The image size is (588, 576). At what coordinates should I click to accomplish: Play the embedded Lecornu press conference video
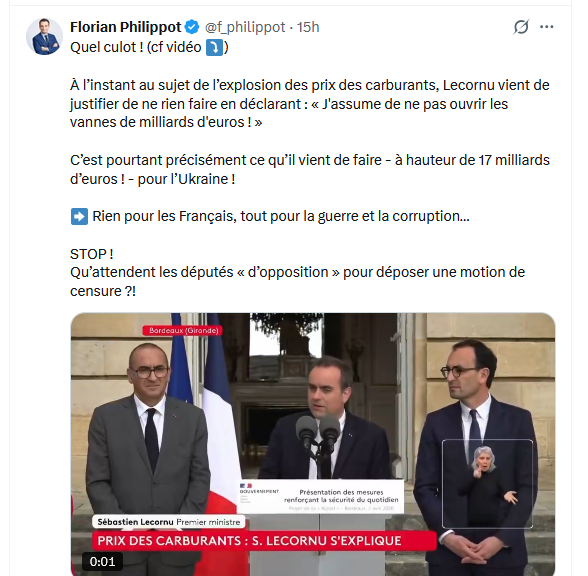pyautogui.click(x=313, y=444)
